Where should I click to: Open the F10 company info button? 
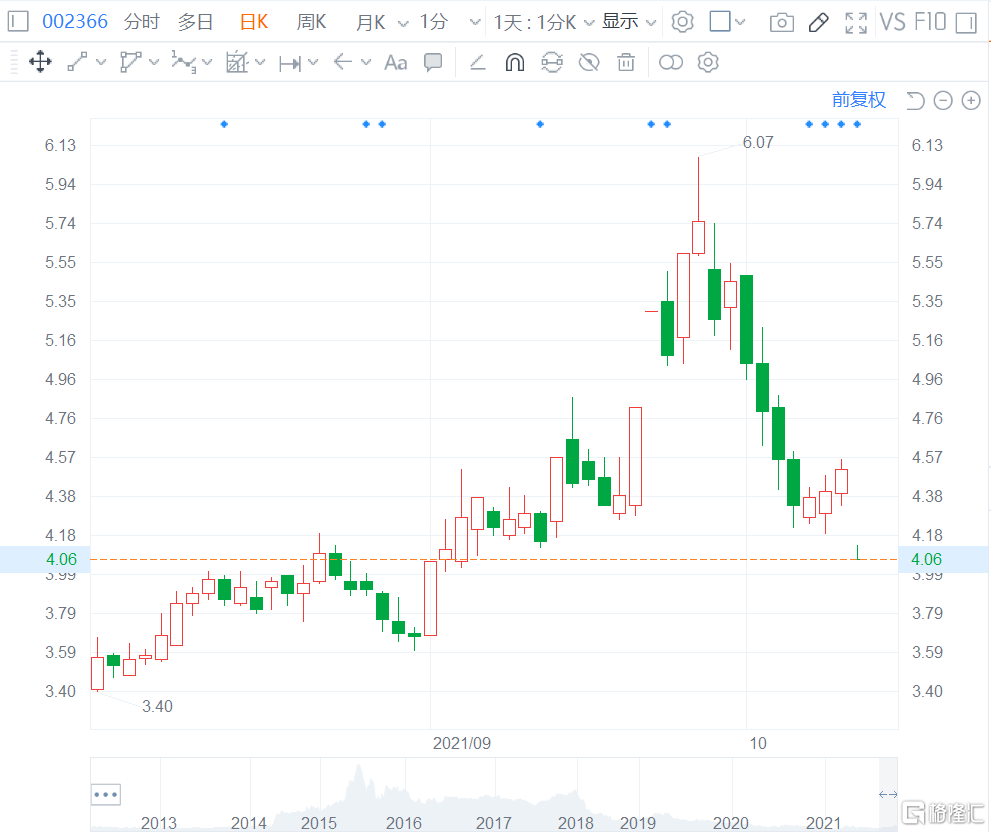pos(930,22)
